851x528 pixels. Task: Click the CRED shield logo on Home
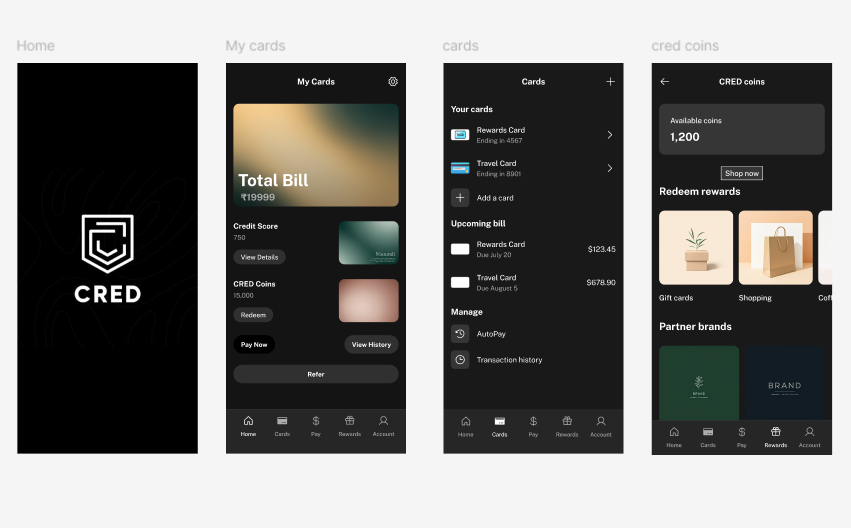[x=107, y=245]
